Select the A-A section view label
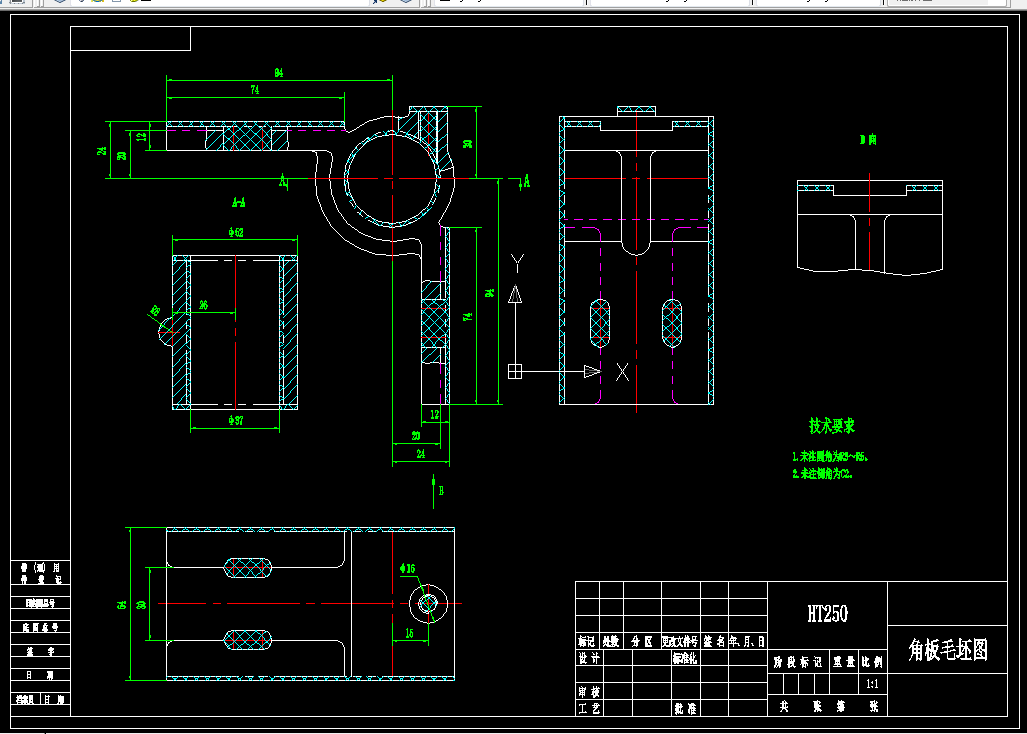Viewport: 1027px width, 734px height. point(238,202)
